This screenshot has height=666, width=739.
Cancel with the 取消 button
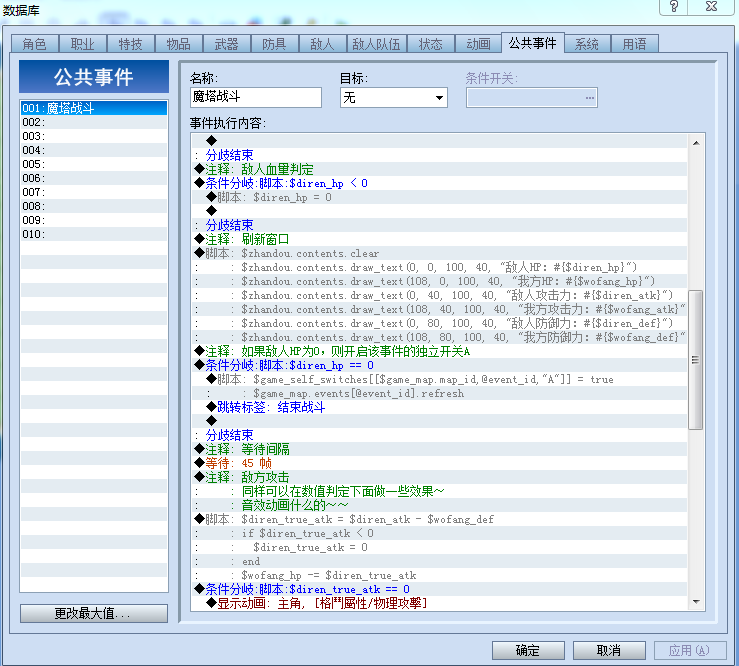[x=609, y=650]
